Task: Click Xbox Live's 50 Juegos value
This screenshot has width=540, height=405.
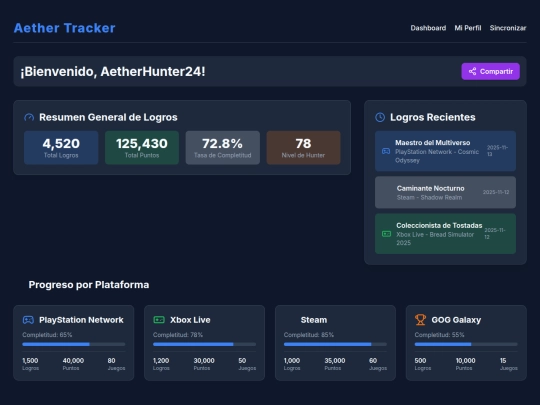Action: point(242,361)
